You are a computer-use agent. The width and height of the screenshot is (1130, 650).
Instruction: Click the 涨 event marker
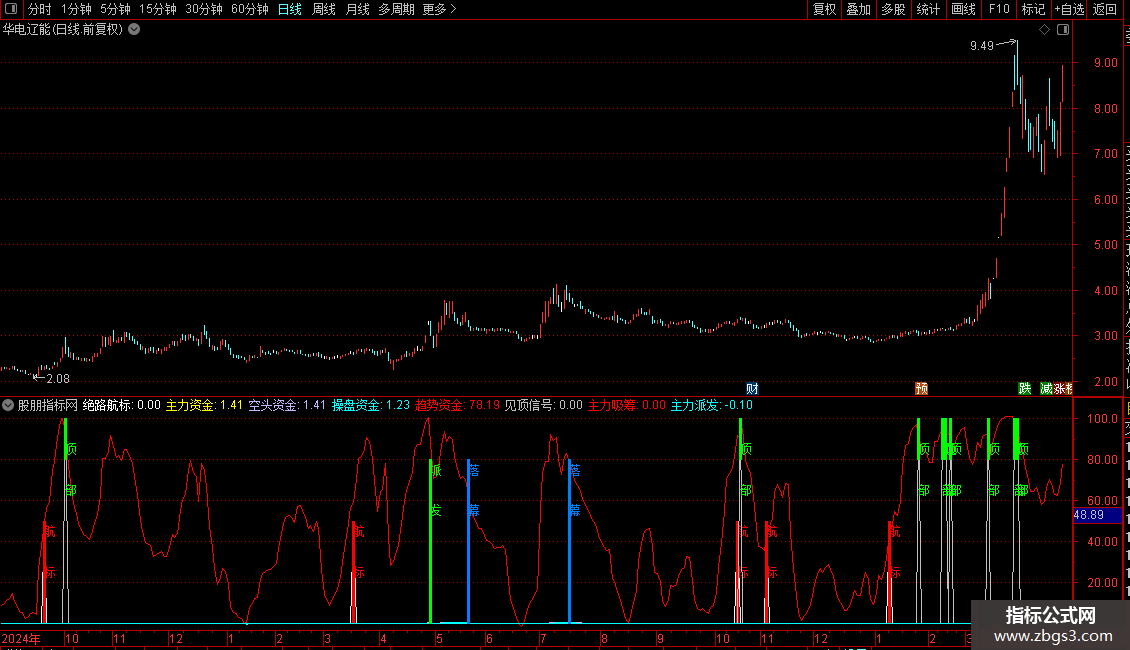(1061, 388)
